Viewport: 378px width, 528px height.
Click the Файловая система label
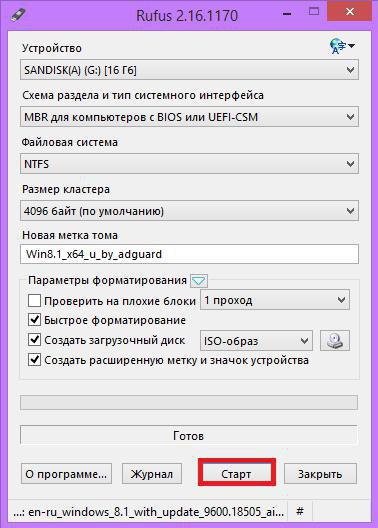click(70, 142)
